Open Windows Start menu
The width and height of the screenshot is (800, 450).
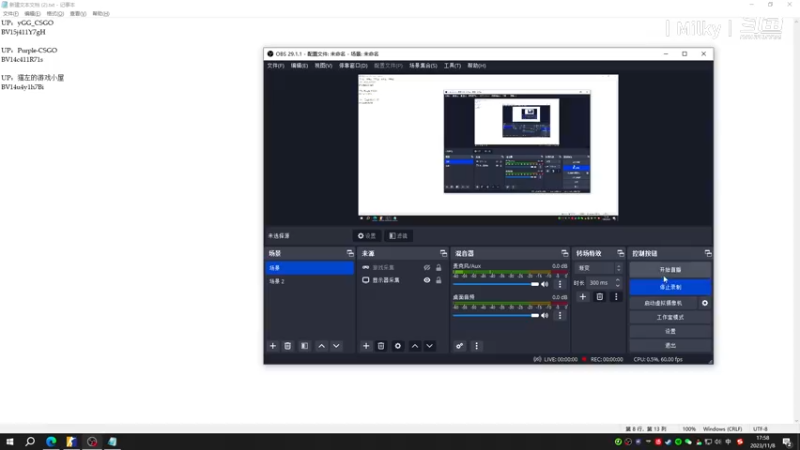click(10, 442)
